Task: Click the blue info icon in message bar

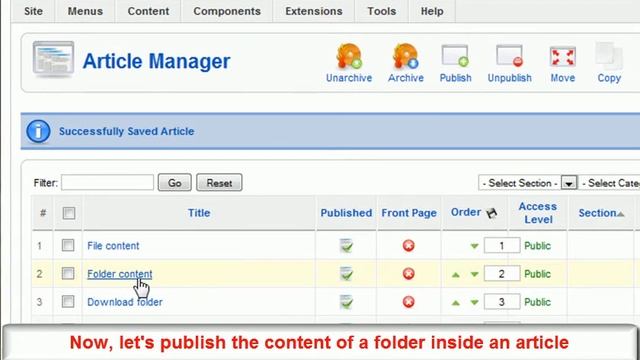Action: (38, 131)
